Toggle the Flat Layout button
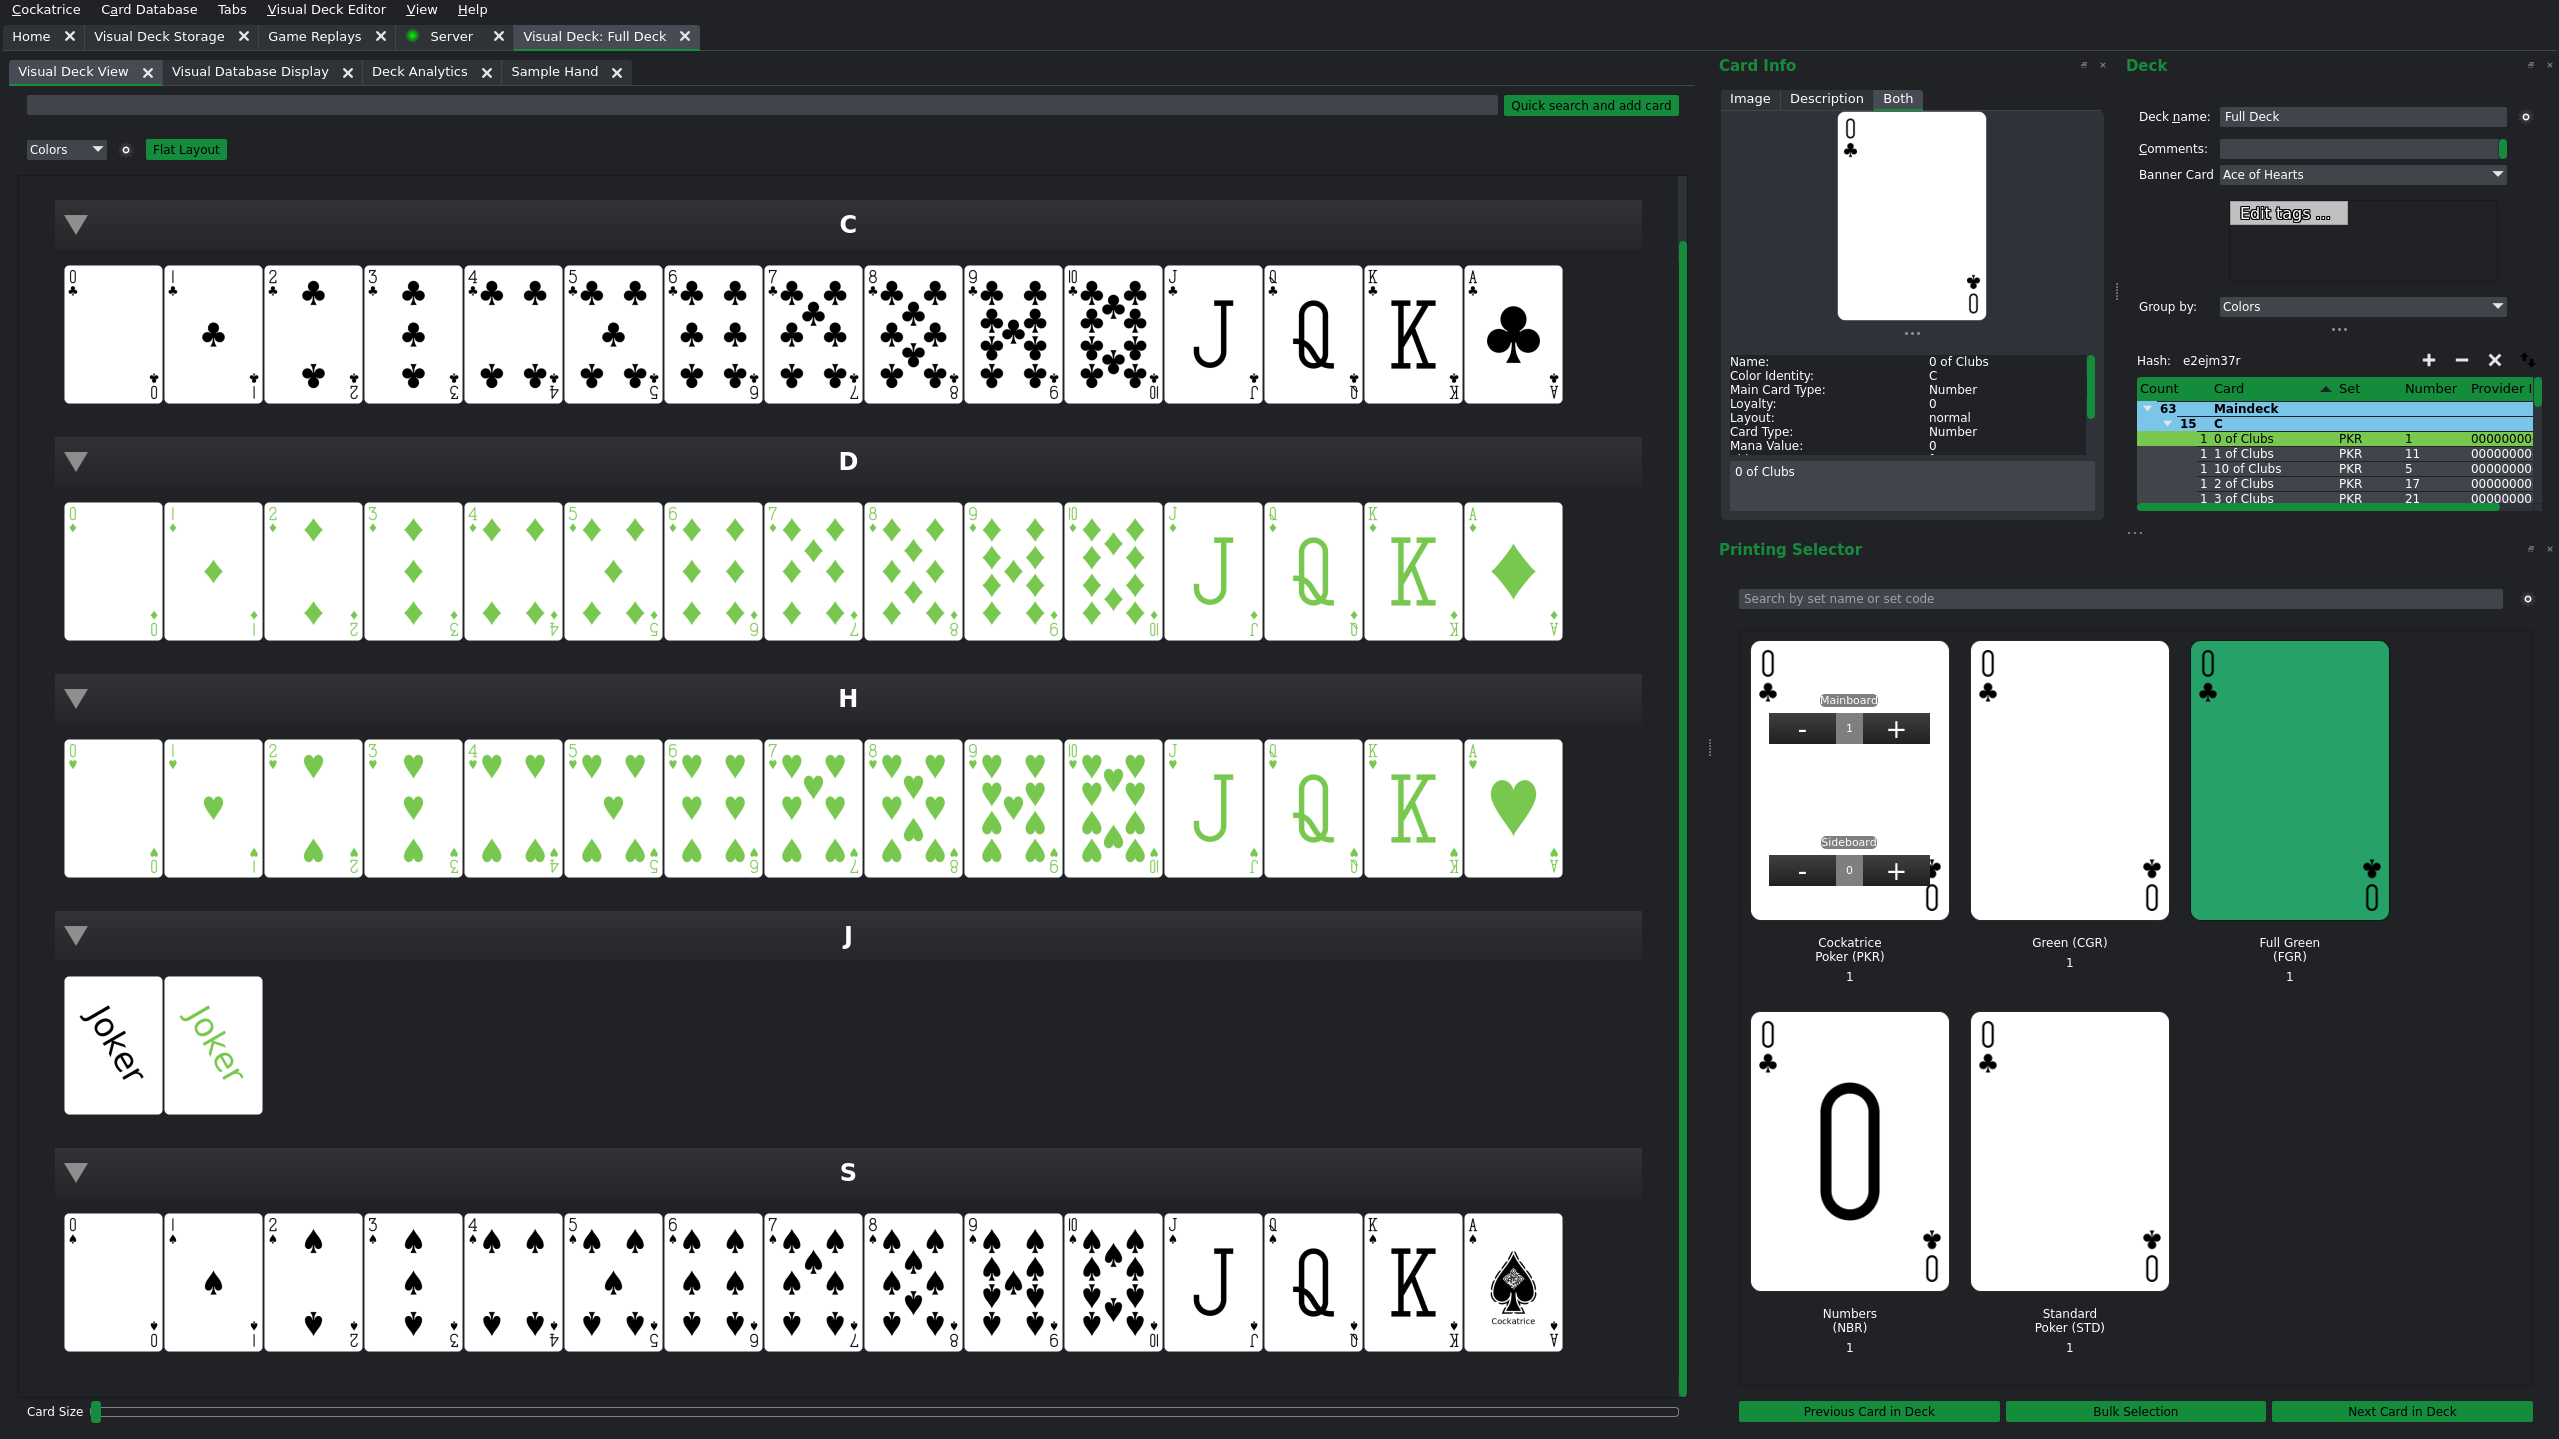This screenshot has width=2559, height=1439. coord(186,150)
